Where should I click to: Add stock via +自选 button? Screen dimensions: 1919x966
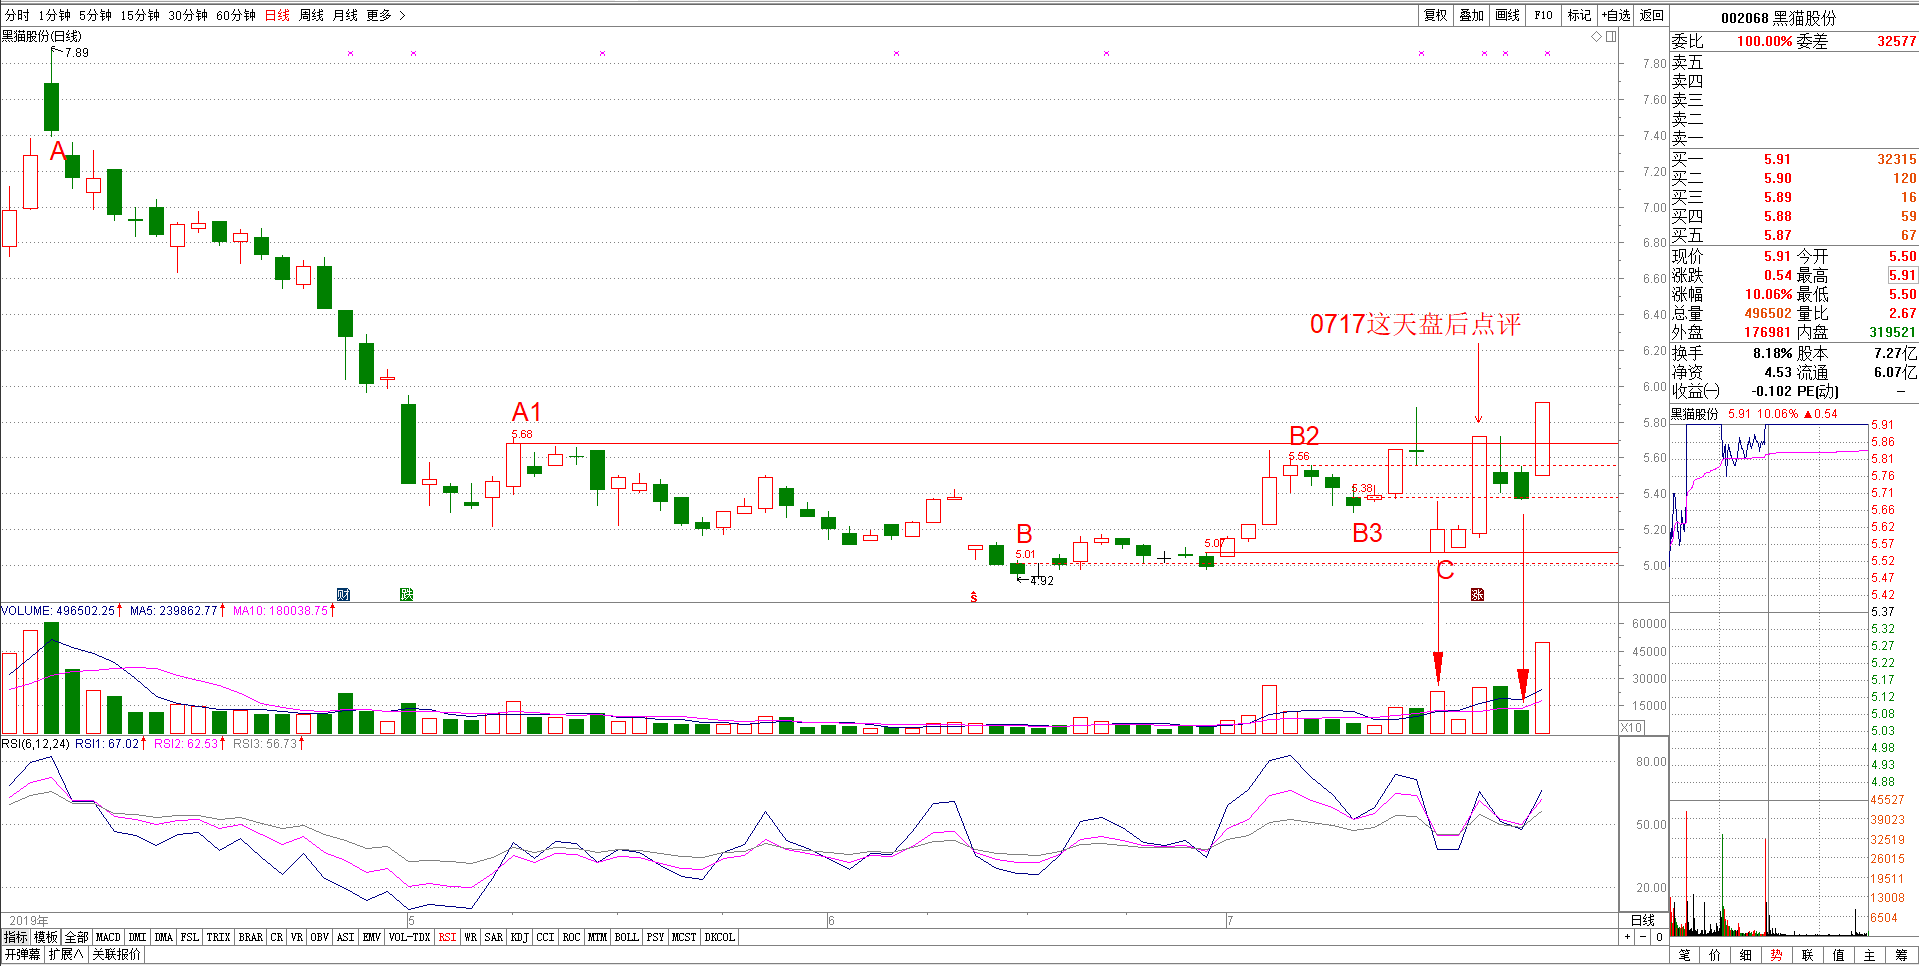[1616, 15]
